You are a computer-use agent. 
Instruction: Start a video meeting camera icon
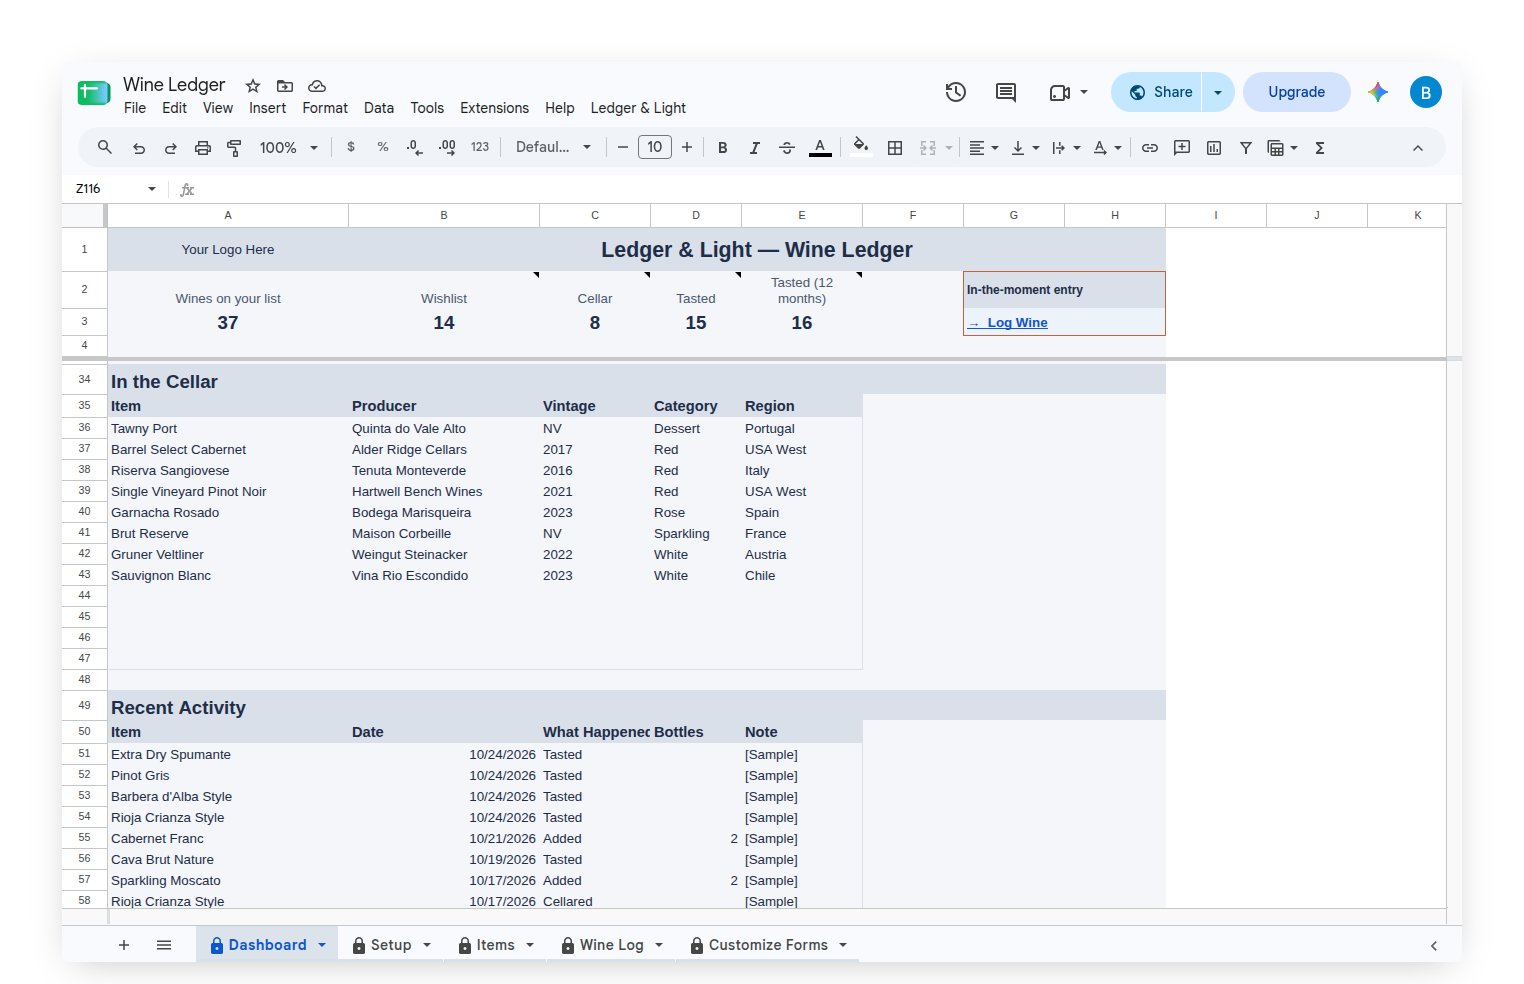pyautogui.click(x=1060, y=92)
